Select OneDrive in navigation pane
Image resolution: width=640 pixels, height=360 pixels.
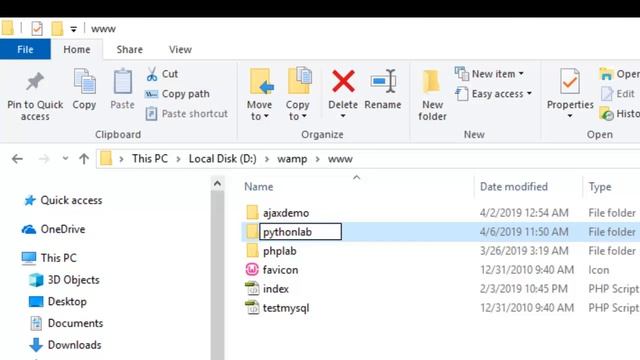pyautogui.click(x=53, y=229)
